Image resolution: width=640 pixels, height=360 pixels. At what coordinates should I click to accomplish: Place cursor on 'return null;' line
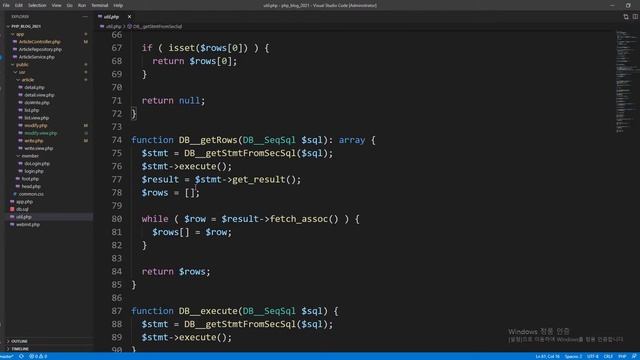[173, 100]
